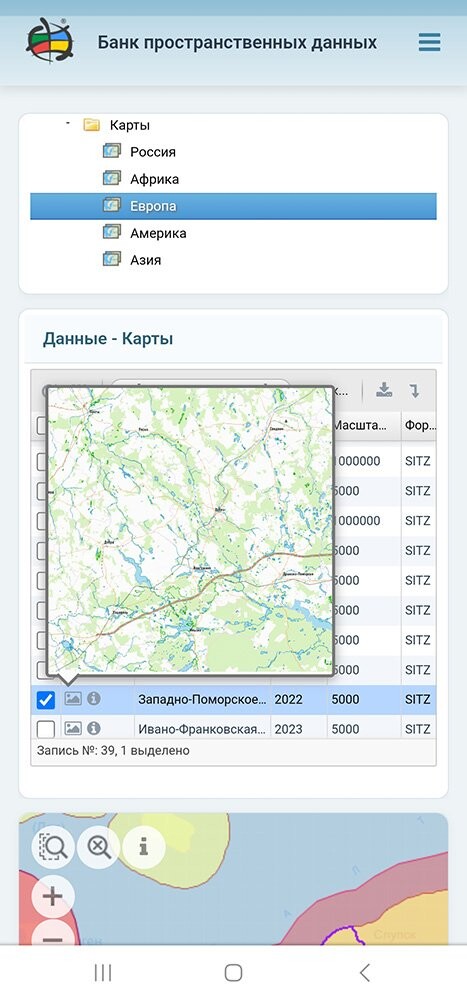Tap the Android back navigation button
This screenshot has width=467, height=1000.
point(364,973)
